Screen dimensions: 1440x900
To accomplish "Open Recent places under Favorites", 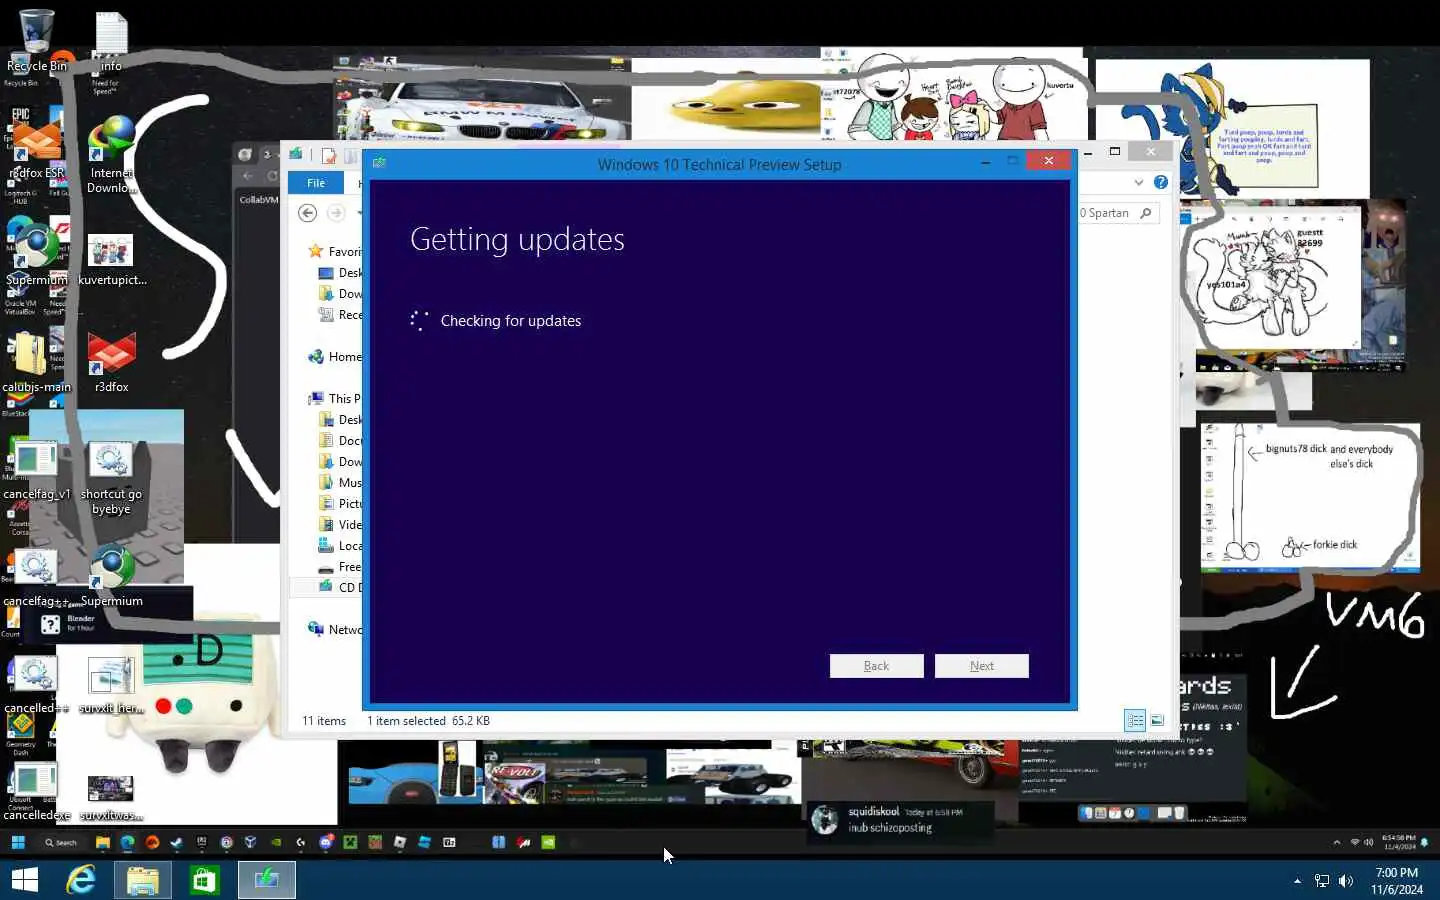I will click(x=340, y=315).
